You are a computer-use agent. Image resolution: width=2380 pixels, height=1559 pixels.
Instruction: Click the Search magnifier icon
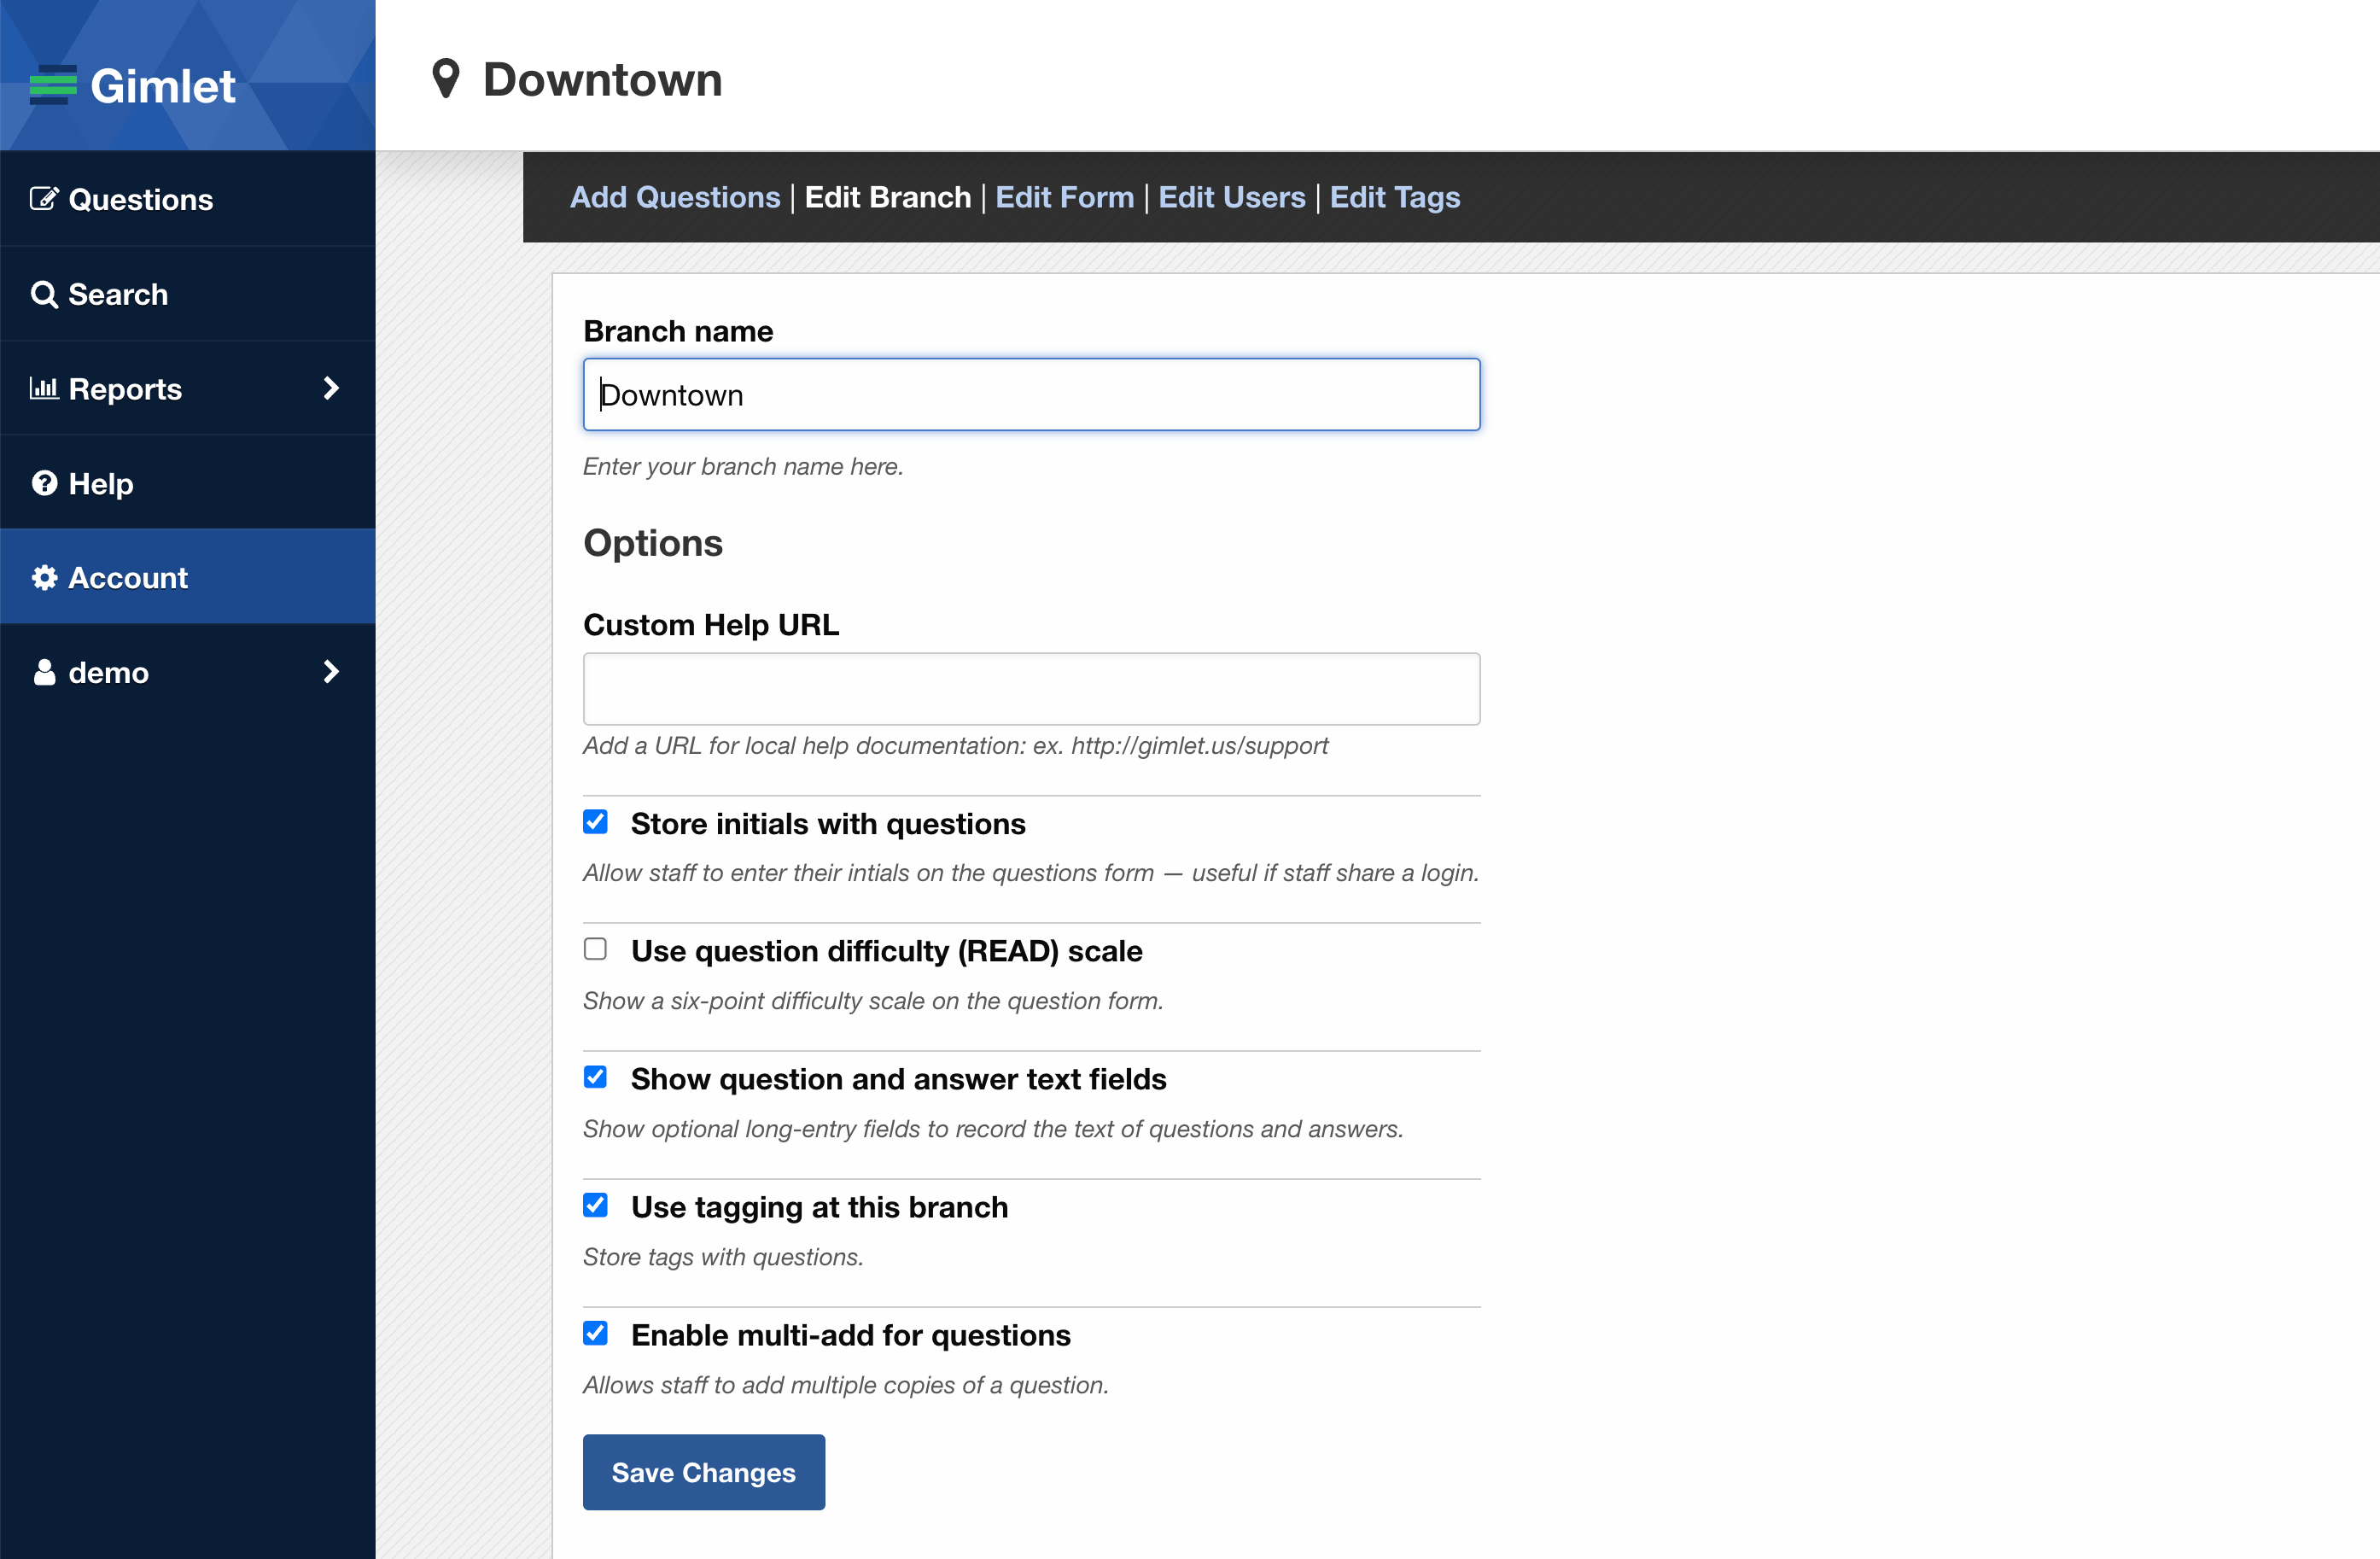[44, 294]
